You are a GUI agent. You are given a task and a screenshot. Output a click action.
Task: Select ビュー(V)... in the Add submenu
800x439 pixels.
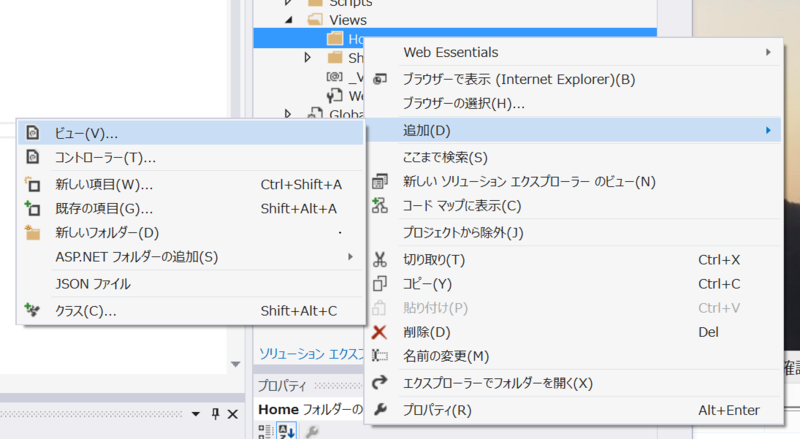pos(190,133)
